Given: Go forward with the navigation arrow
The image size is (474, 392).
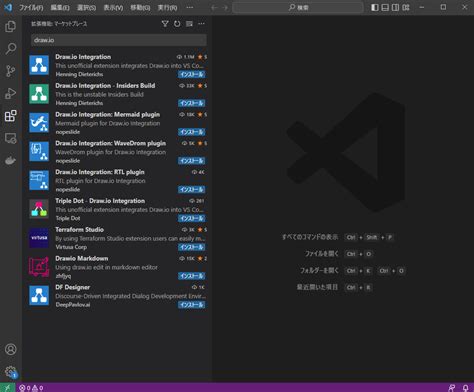Looking at the screenshot, I should click(225, 7).
